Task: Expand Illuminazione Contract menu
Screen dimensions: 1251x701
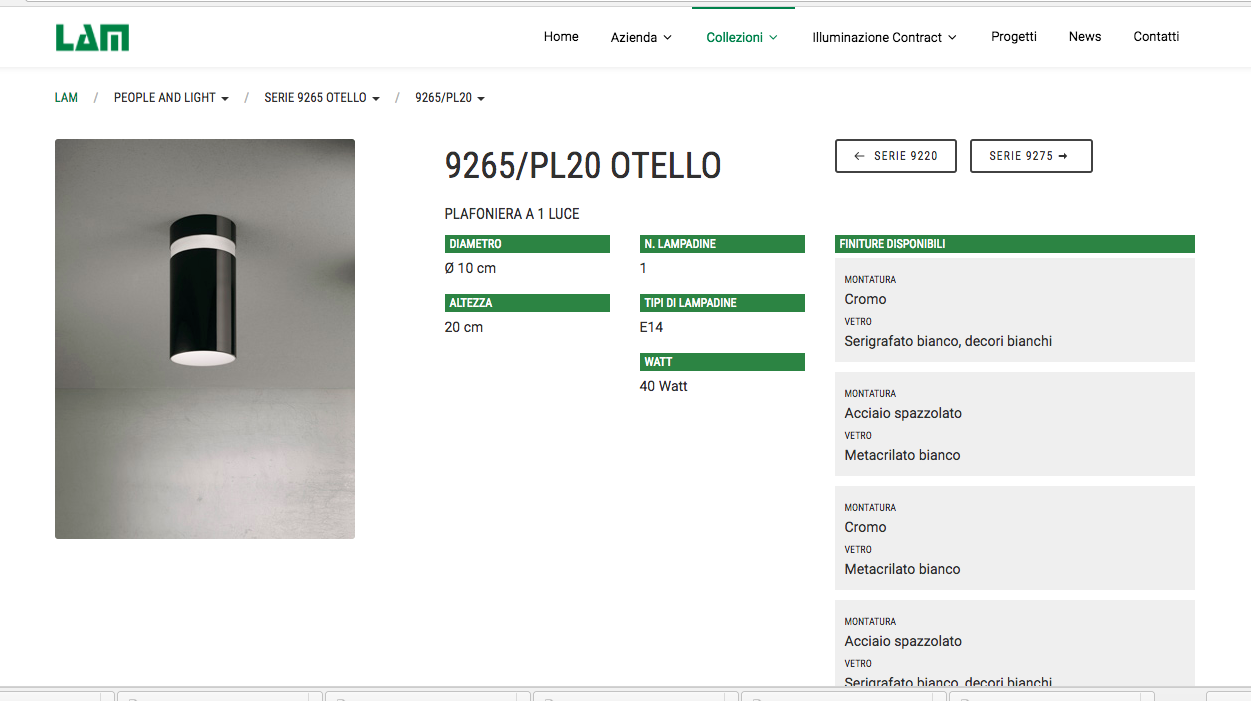Action: point(884,38)
